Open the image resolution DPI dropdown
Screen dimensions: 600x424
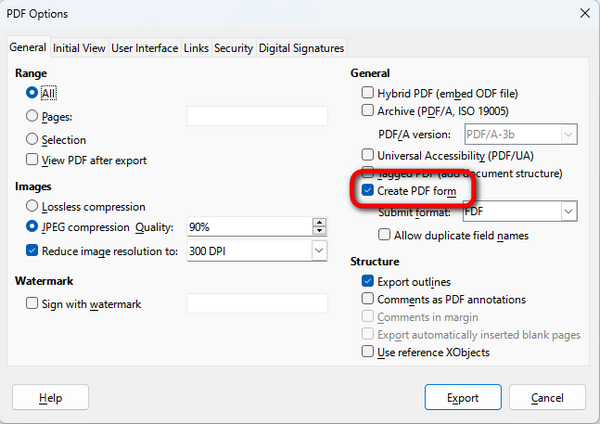(319, 250)
